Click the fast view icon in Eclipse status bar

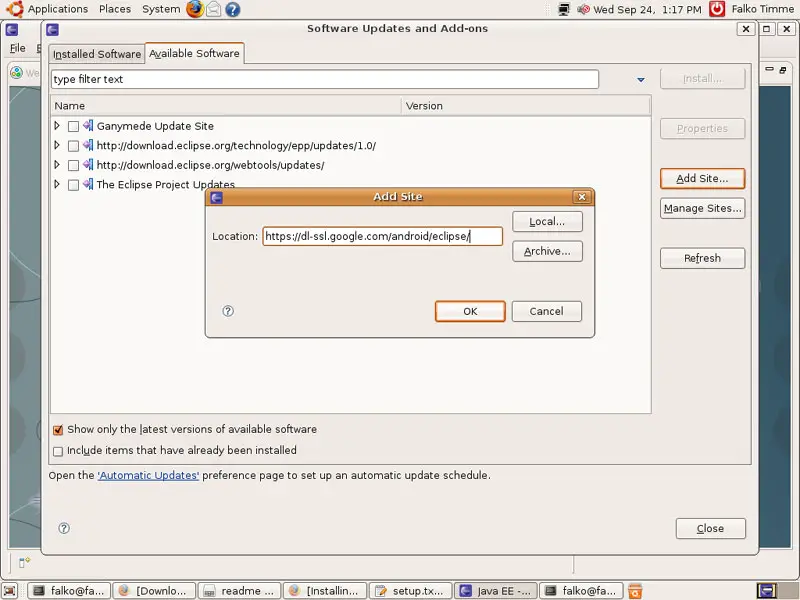24,562
